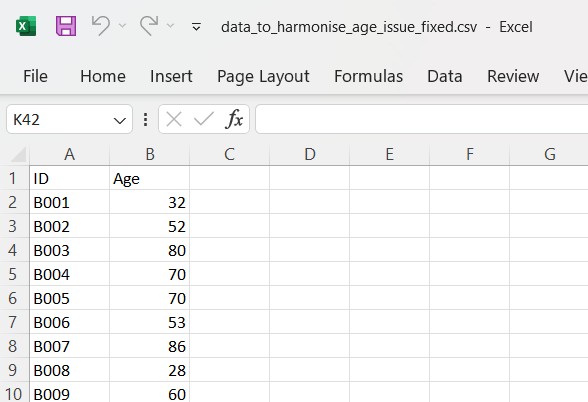Image resolution: width=588 pixels, height=402 pixels.
Task: Click inside the formula bar input
Action: click(422, 119)
